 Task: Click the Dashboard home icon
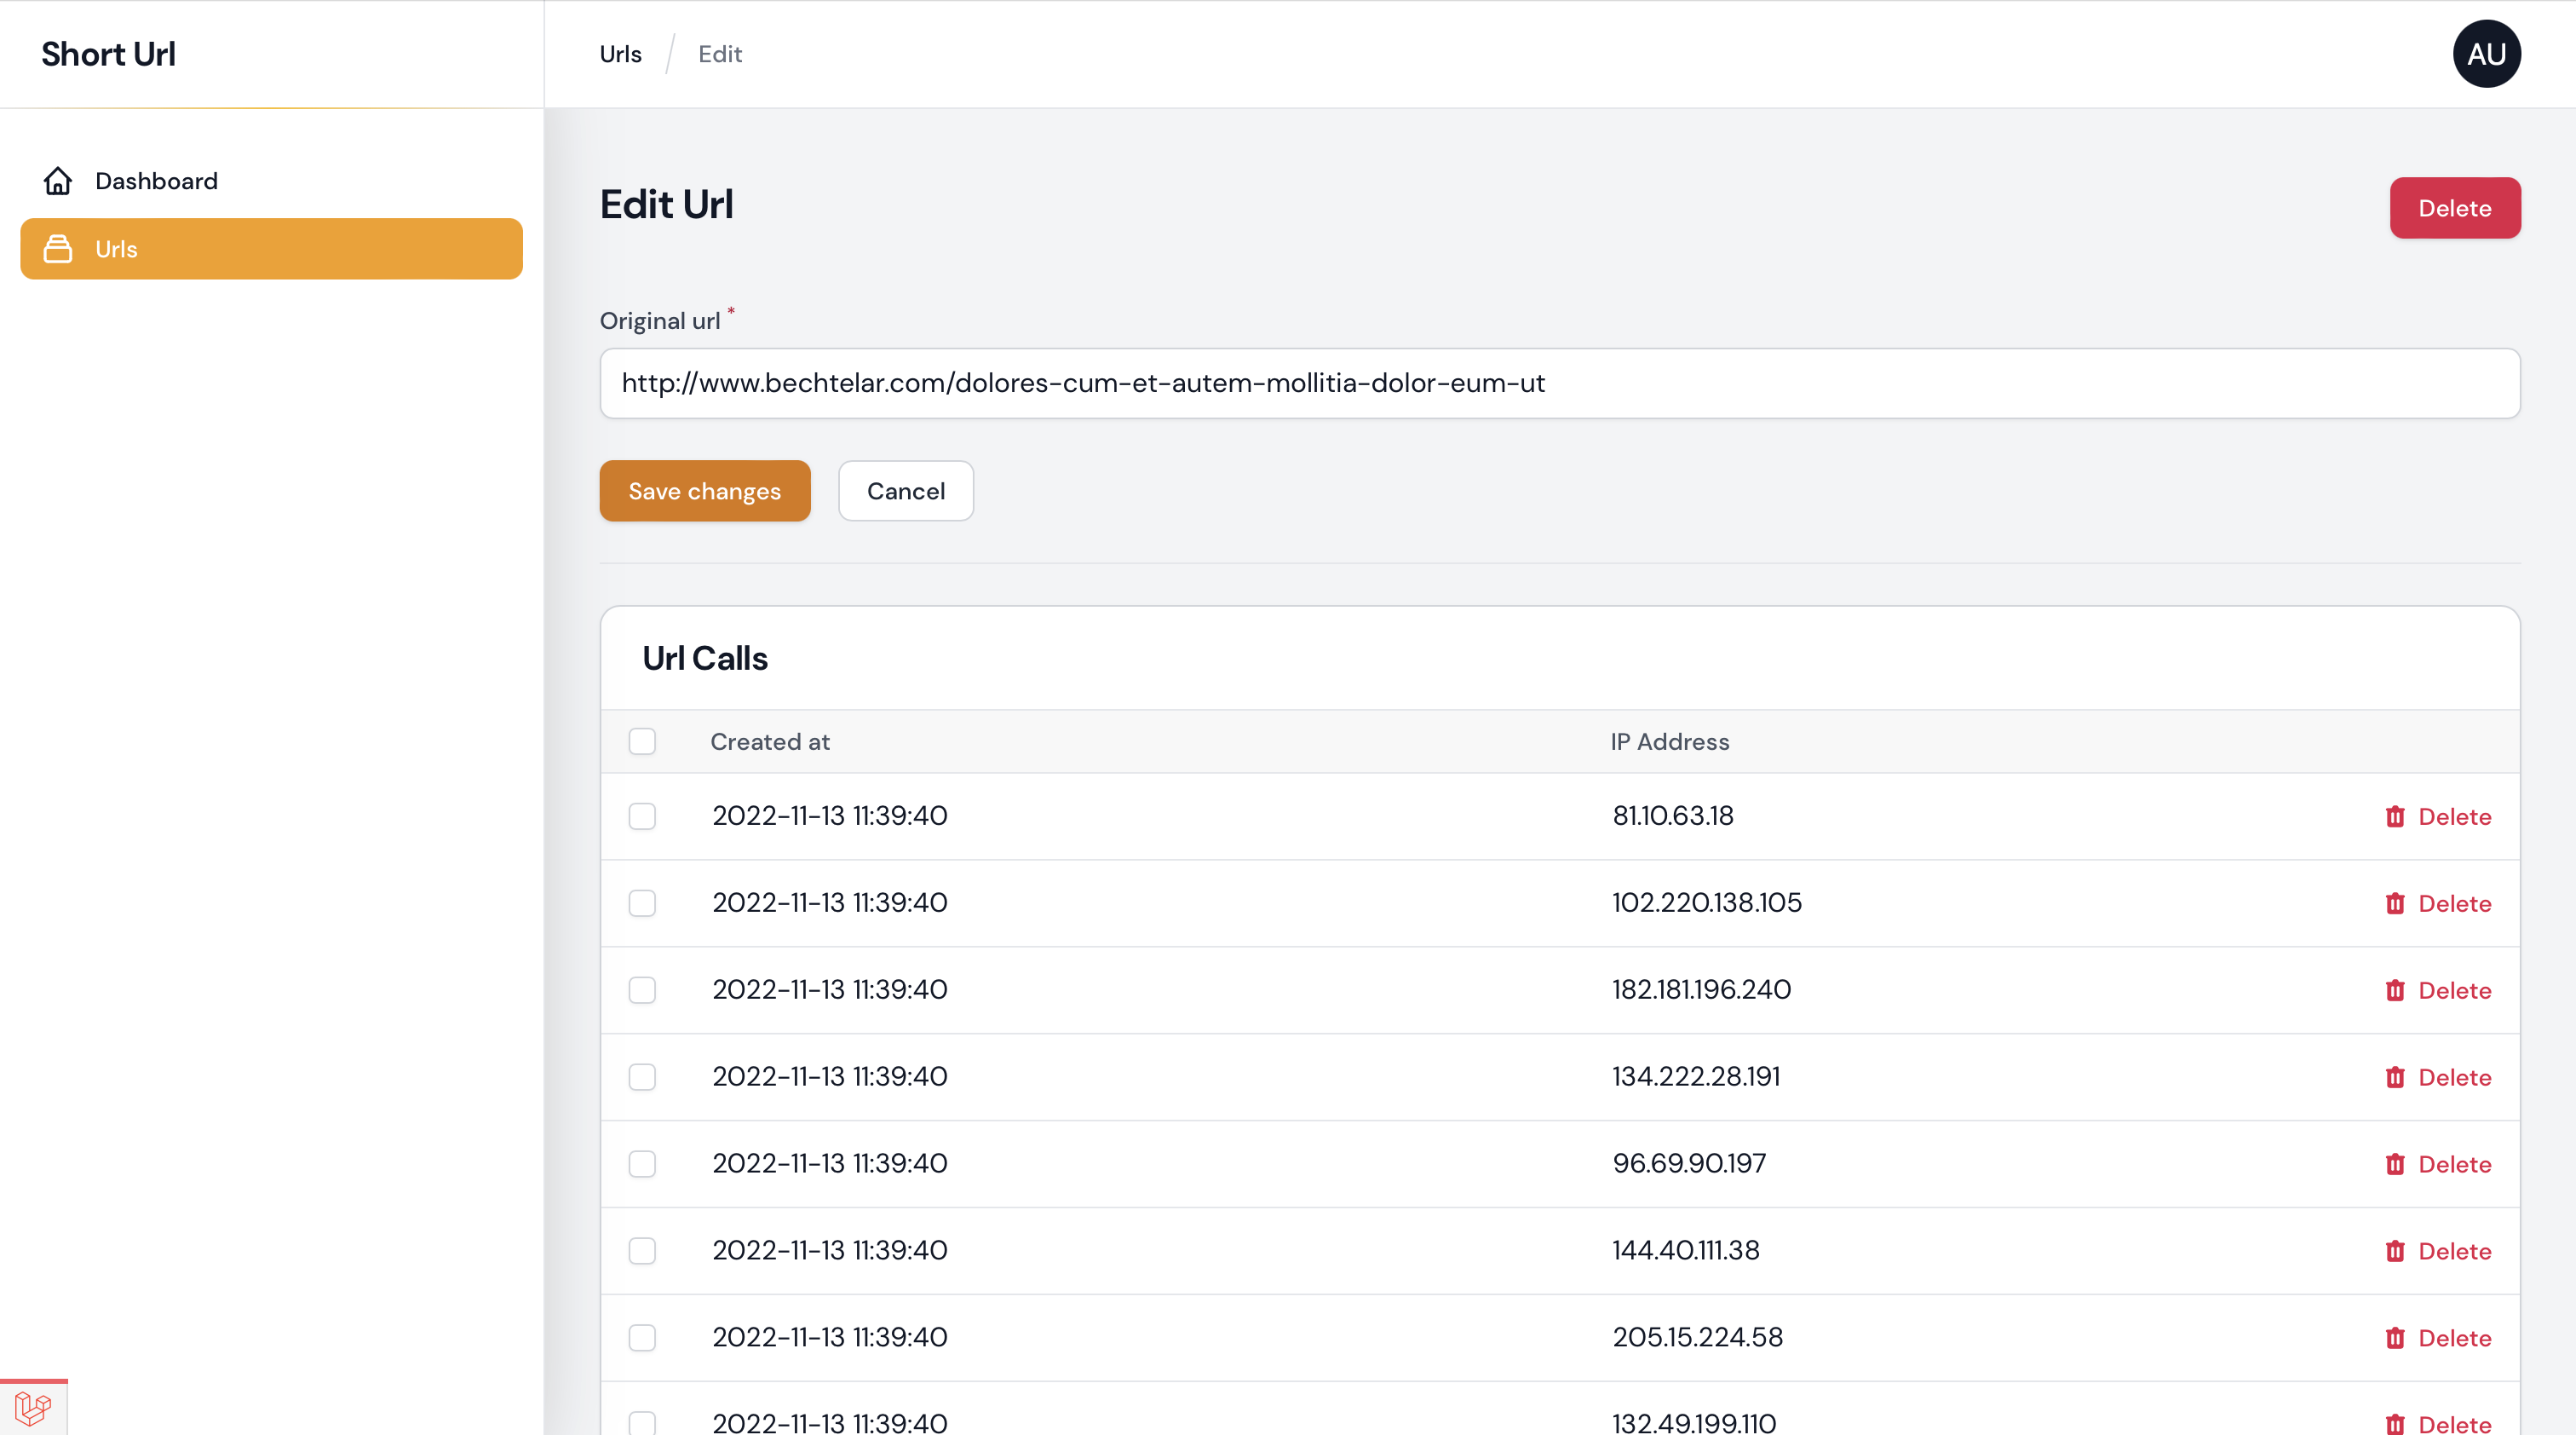[58, 181]
